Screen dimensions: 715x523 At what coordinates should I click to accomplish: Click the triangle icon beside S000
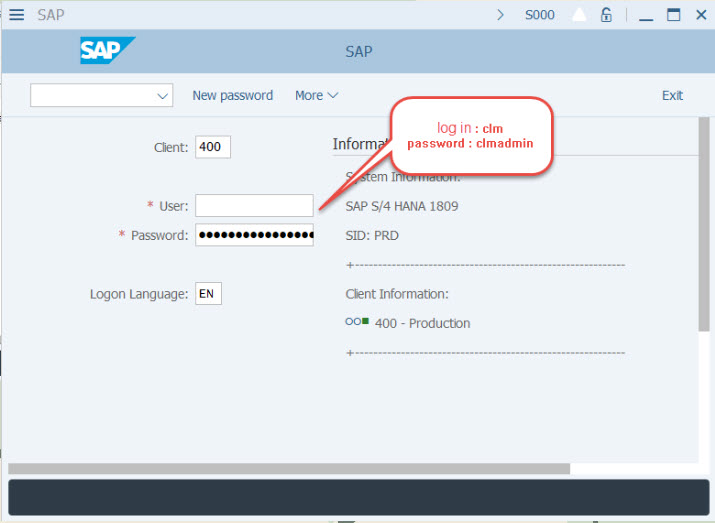coord(579,15)
